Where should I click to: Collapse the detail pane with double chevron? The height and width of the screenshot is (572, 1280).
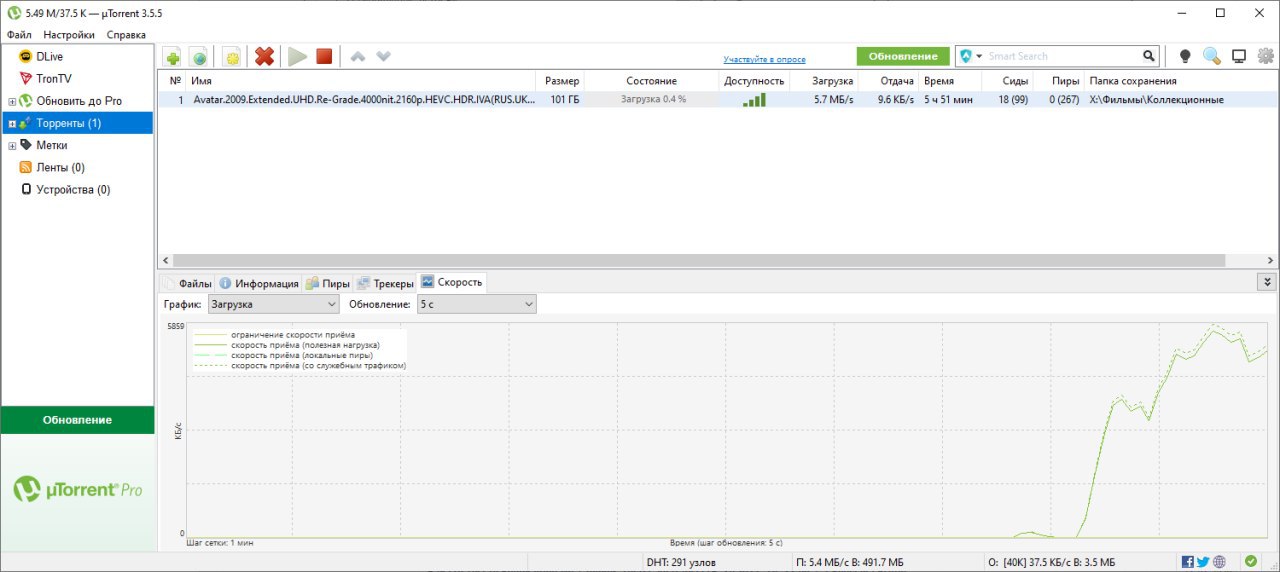coord(1267,282)
